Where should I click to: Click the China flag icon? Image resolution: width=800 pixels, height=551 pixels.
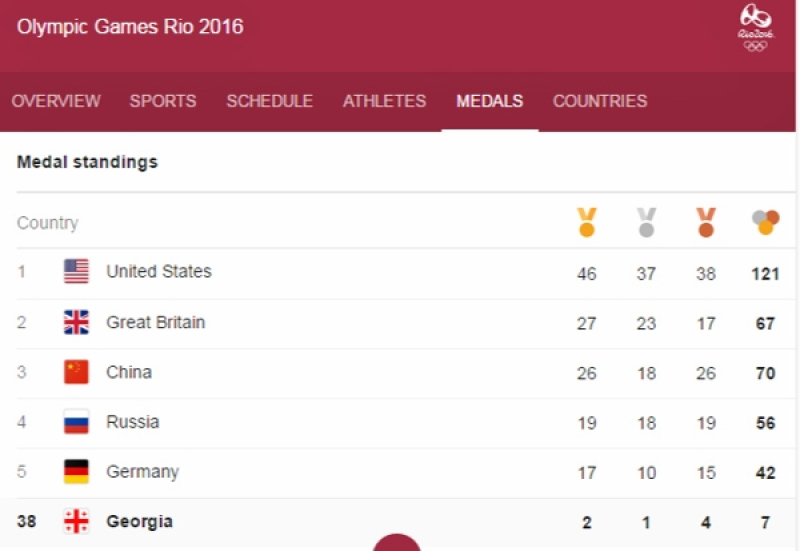coord(76,372)
